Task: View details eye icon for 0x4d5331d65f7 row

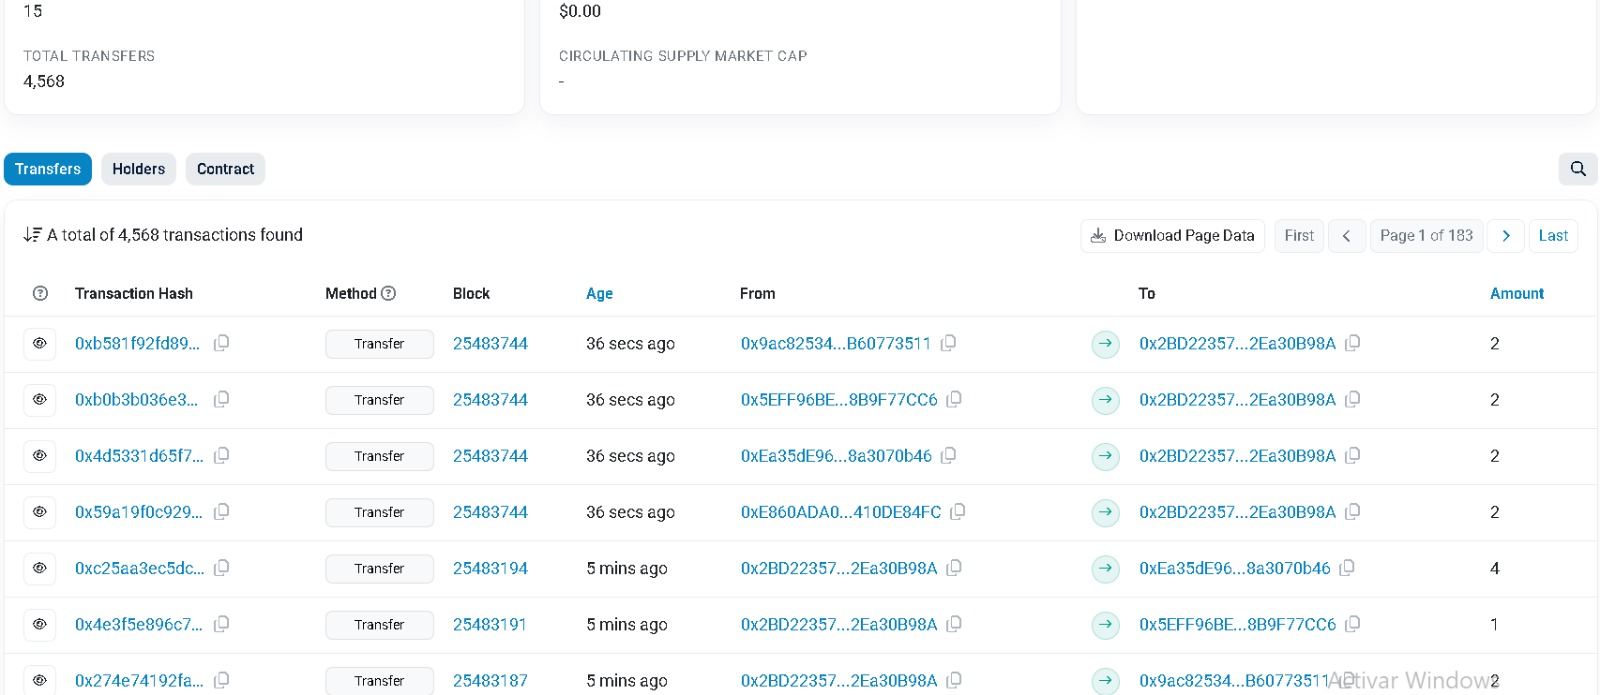Action: tap(40, 455)
